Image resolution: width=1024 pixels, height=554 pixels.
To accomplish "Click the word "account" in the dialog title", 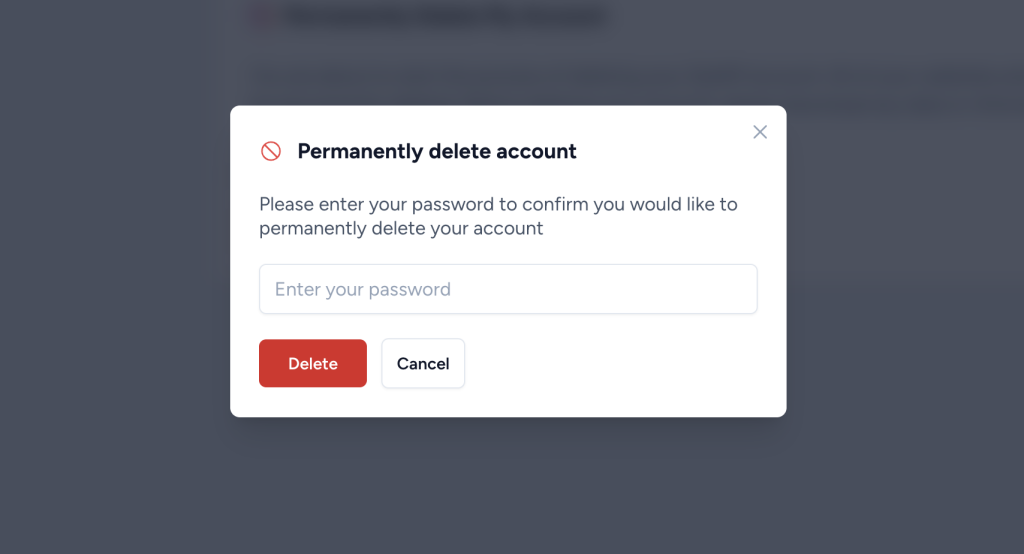I will click(x=538, y=152).
